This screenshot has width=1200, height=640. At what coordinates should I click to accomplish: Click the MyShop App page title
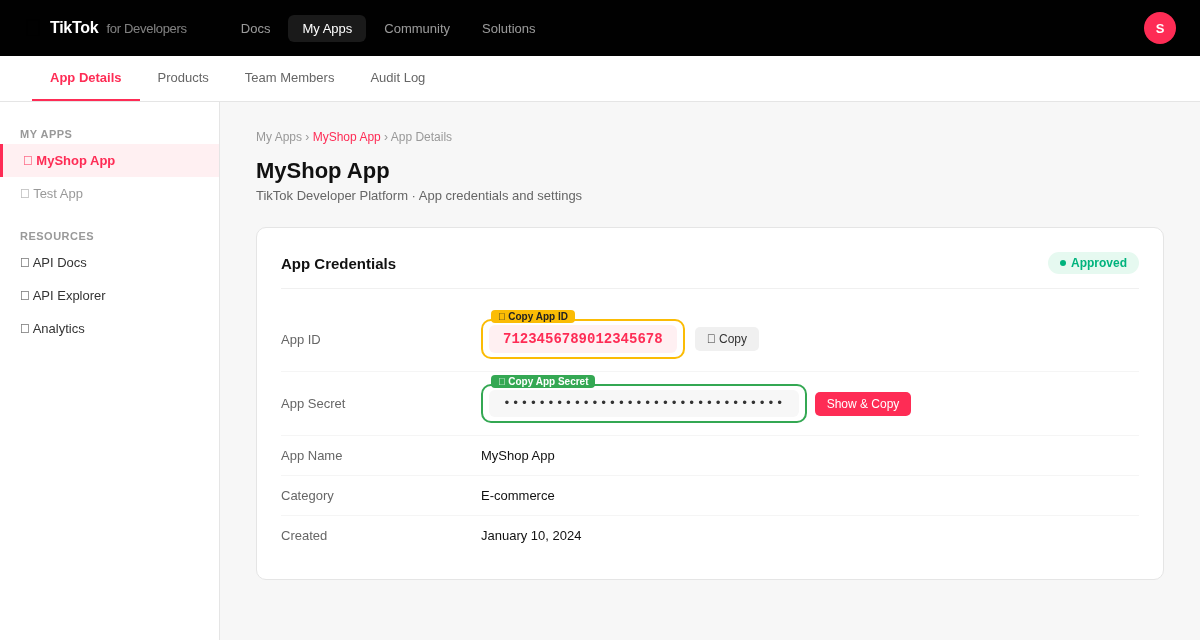(323, 171)
